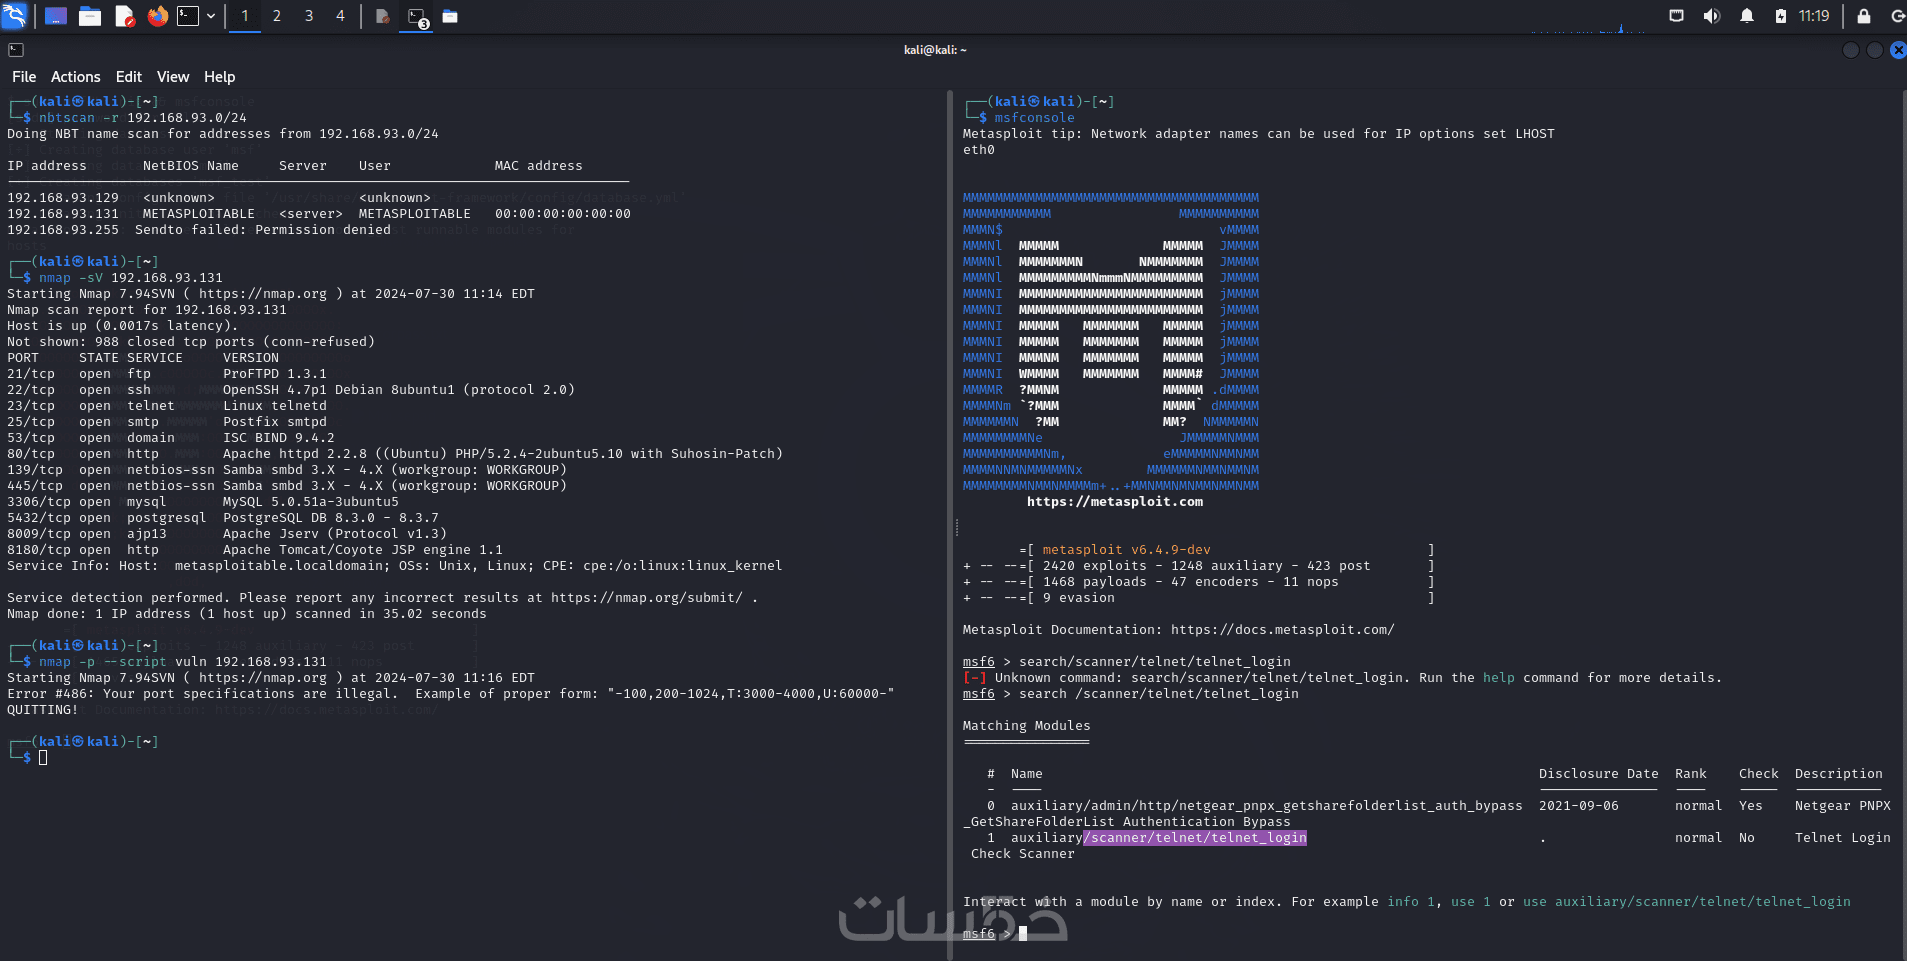Click the '3306/tcp' port entry
1907x961 pixels.
tap(39, 502)
